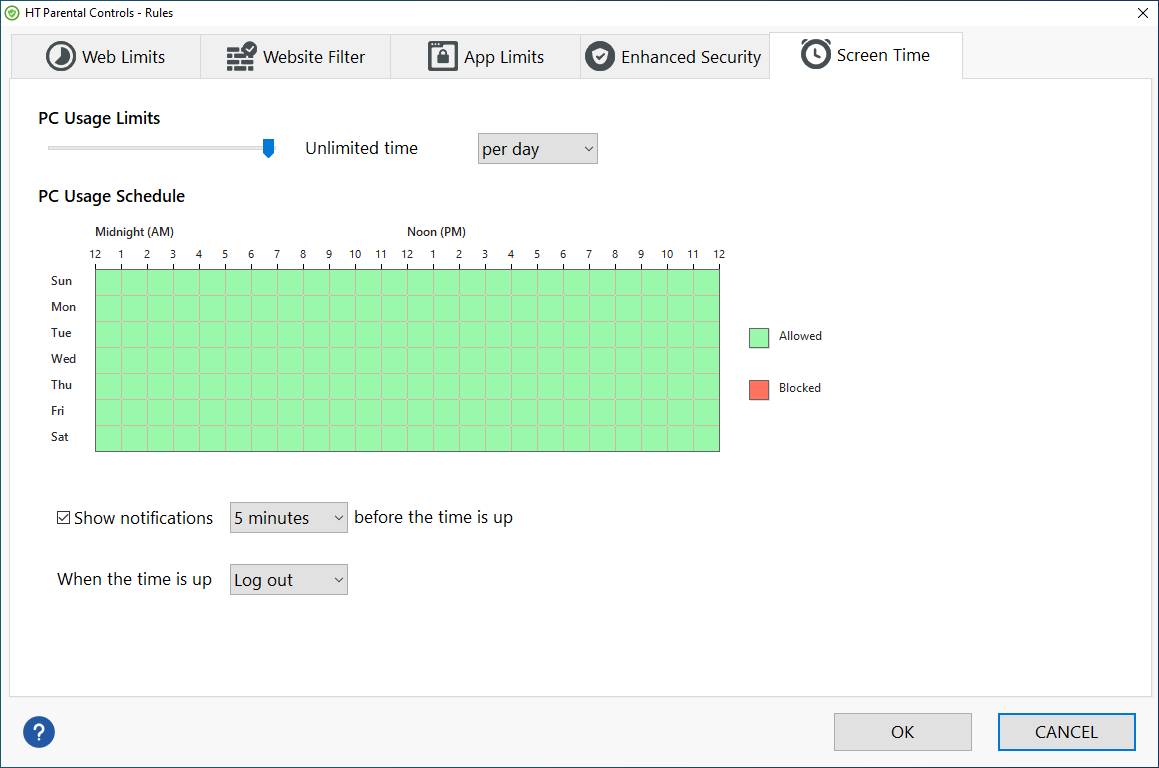
Task: Click the Blocked legend label
Action: coord(800,388)
